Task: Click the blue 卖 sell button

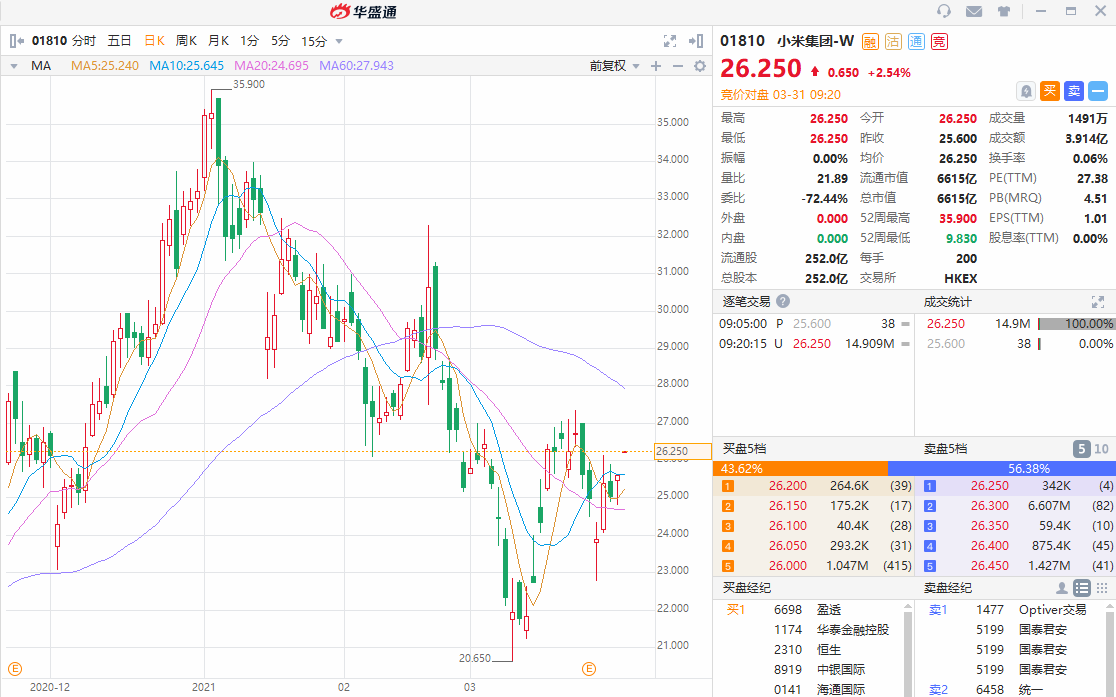Action: [1074, 91]
